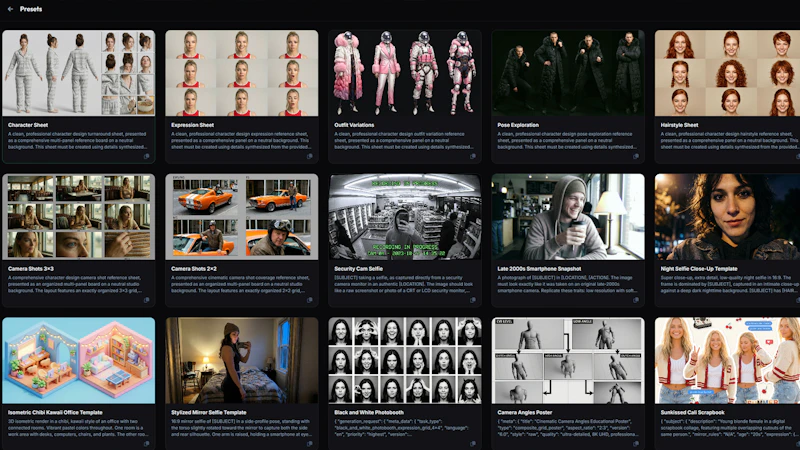Open the Stylized Mirror Selfie thumbnail

(x=242, y=361)
